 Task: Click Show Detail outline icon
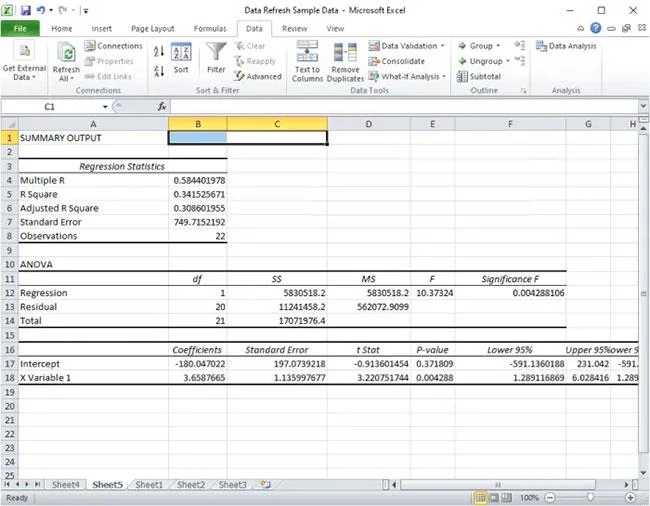coord(519,45)
